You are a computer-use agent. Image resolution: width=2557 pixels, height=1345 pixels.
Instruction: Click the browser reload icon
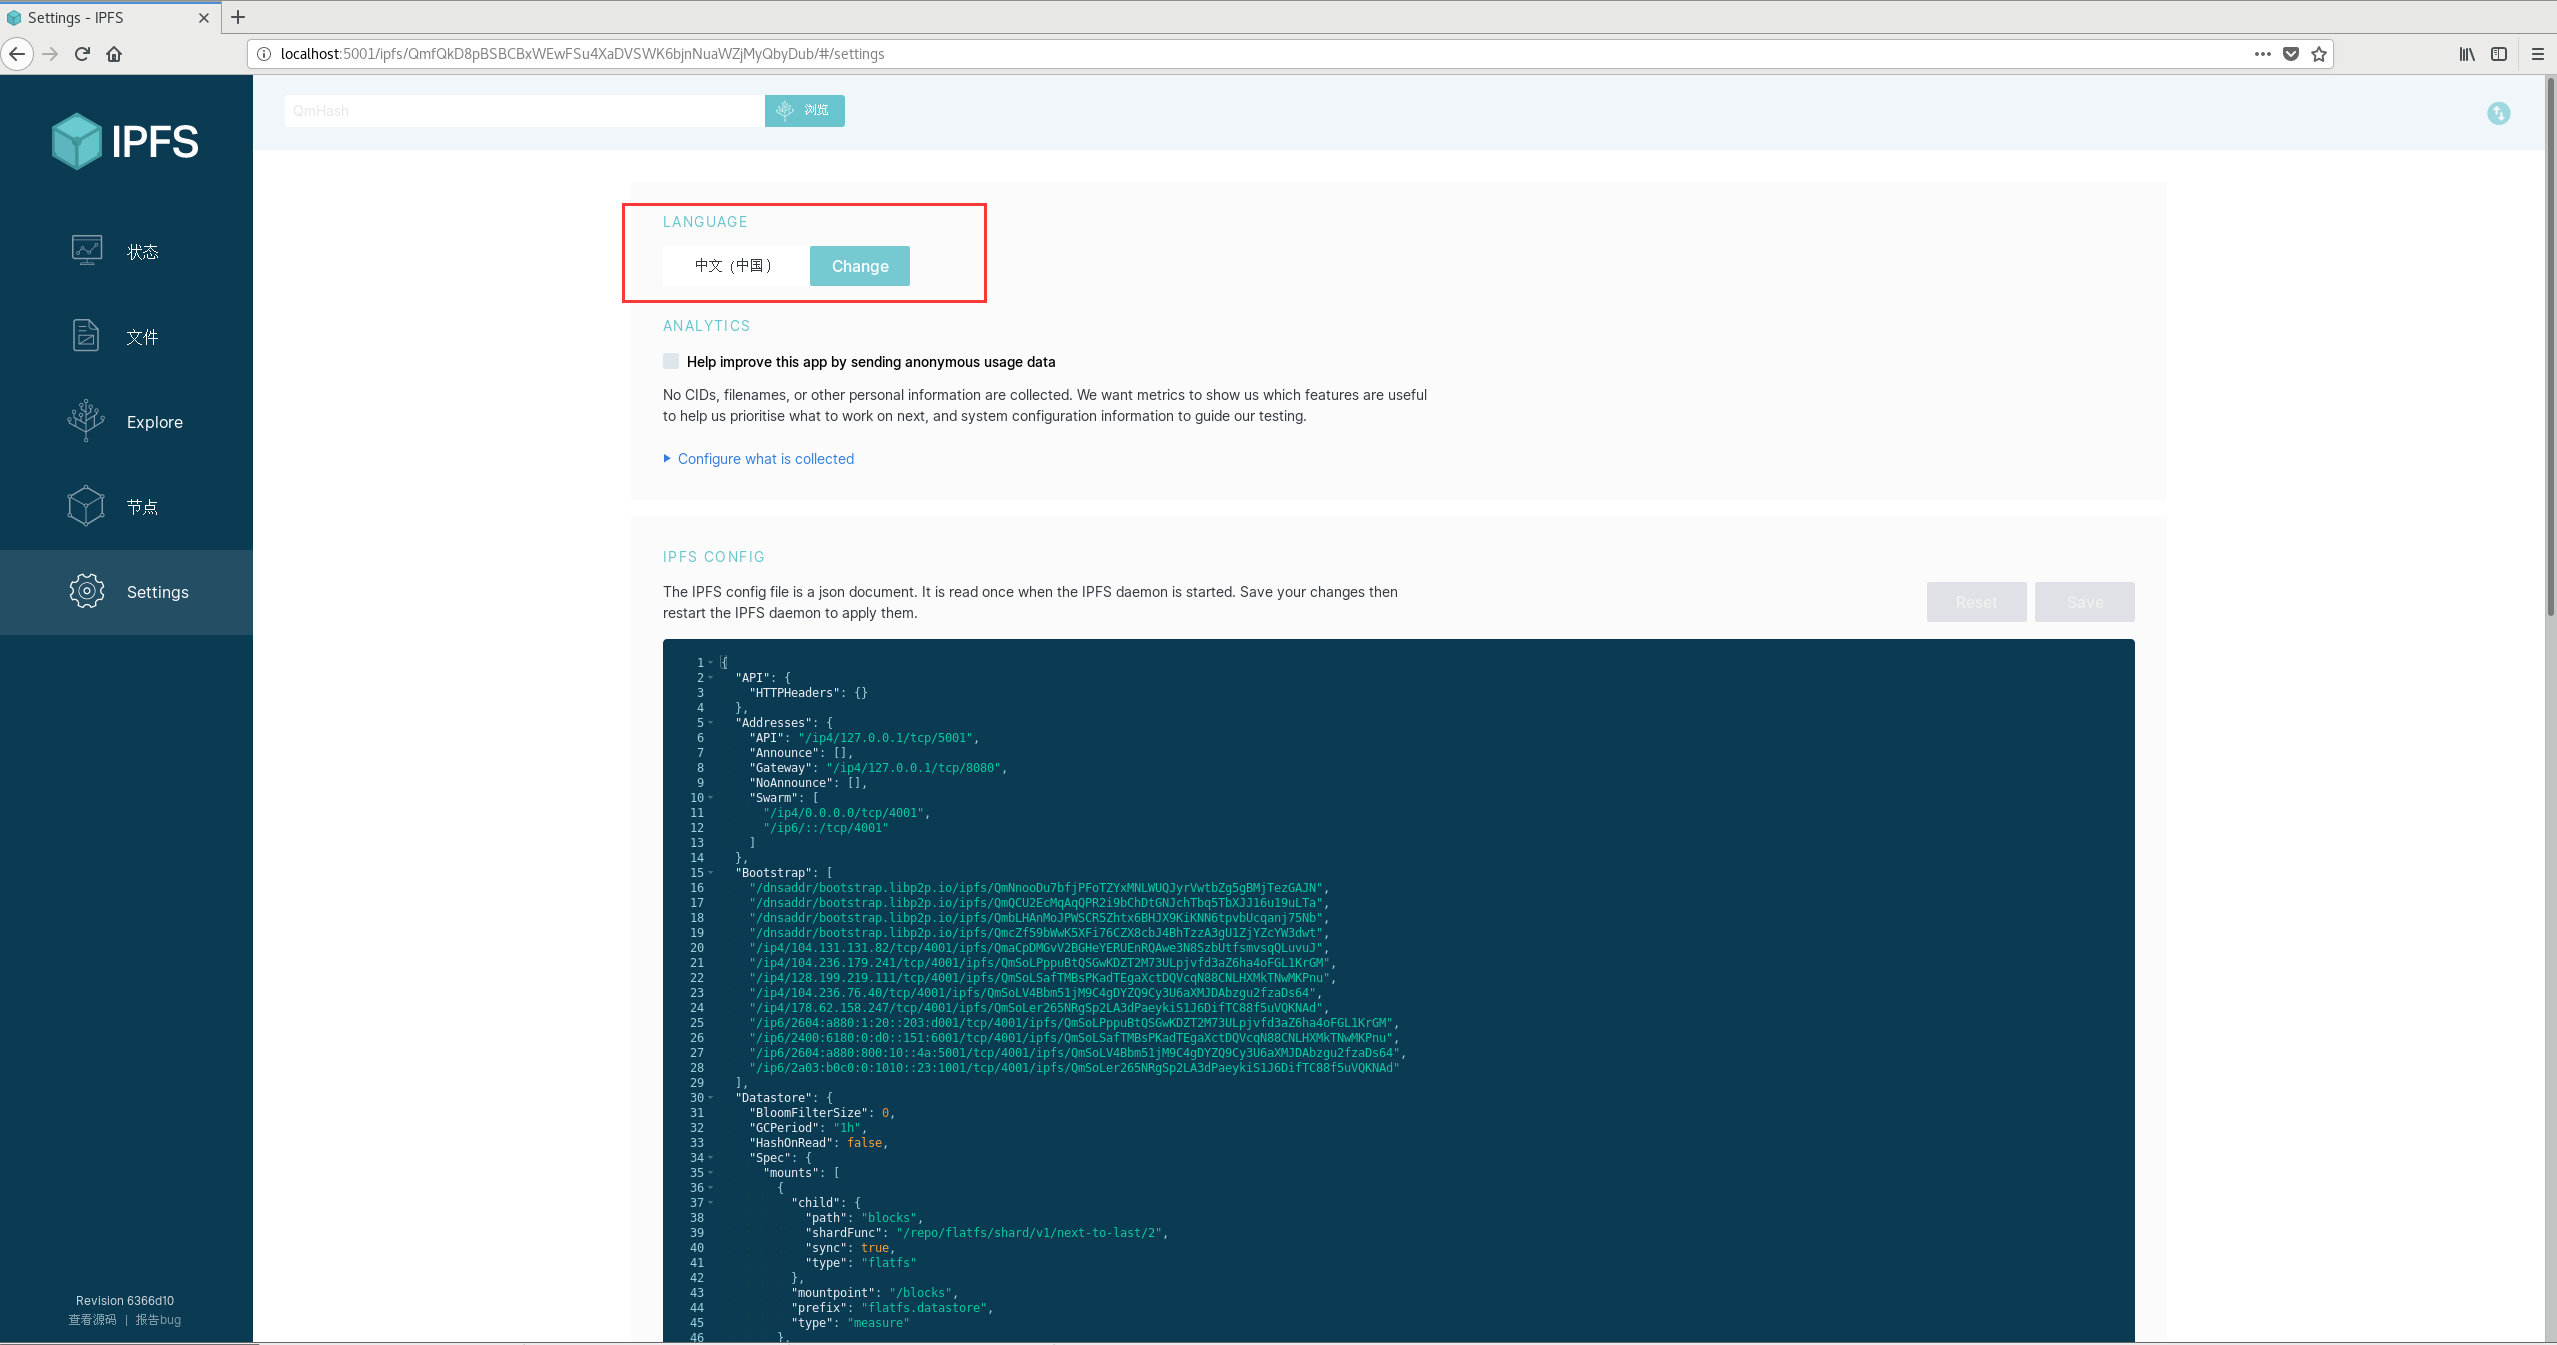point(82,54)
